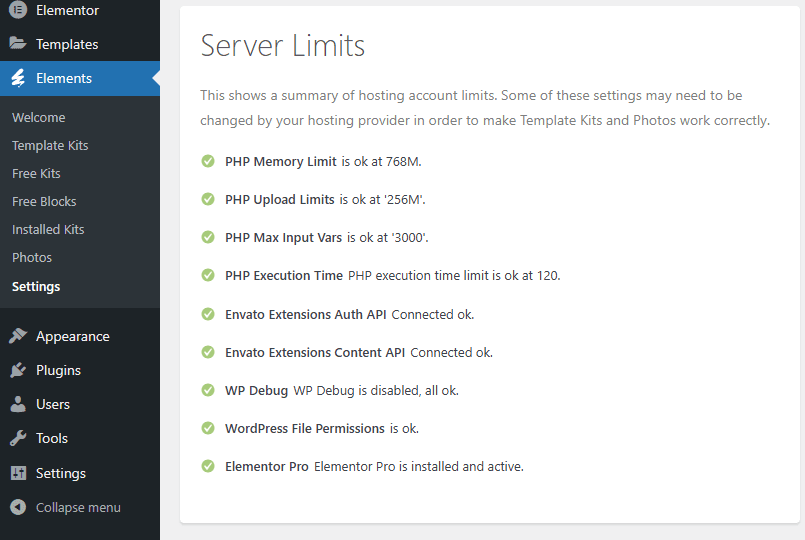
Task: Click the Appearance paintbrush icon
Action: coord(18,336)
